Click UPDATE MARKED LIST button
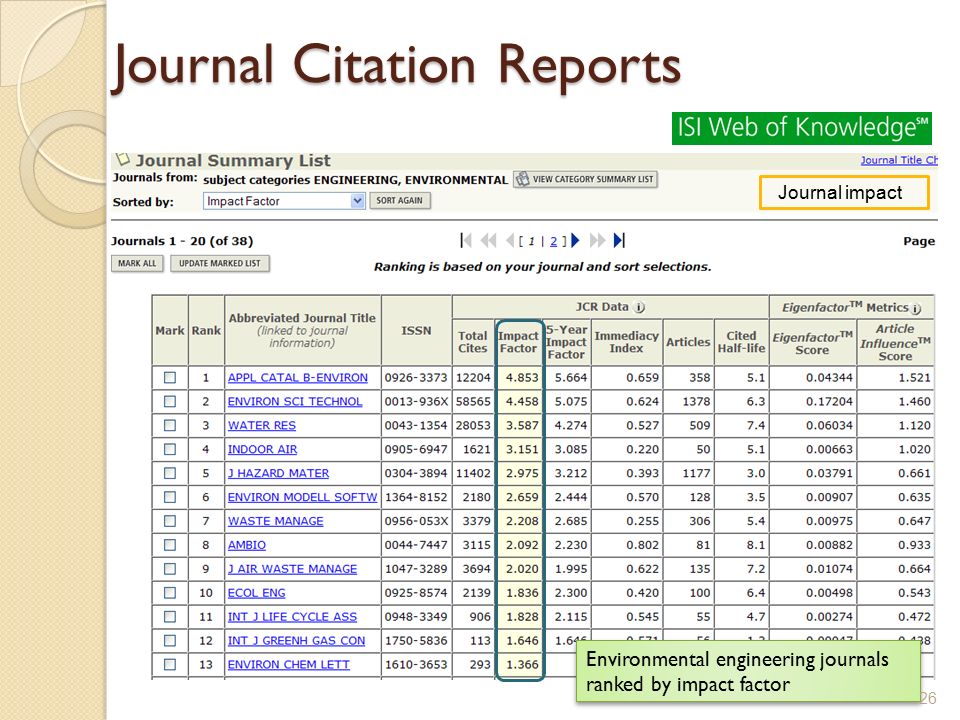This screenshot has width=960, height=720. click(220, 263)
